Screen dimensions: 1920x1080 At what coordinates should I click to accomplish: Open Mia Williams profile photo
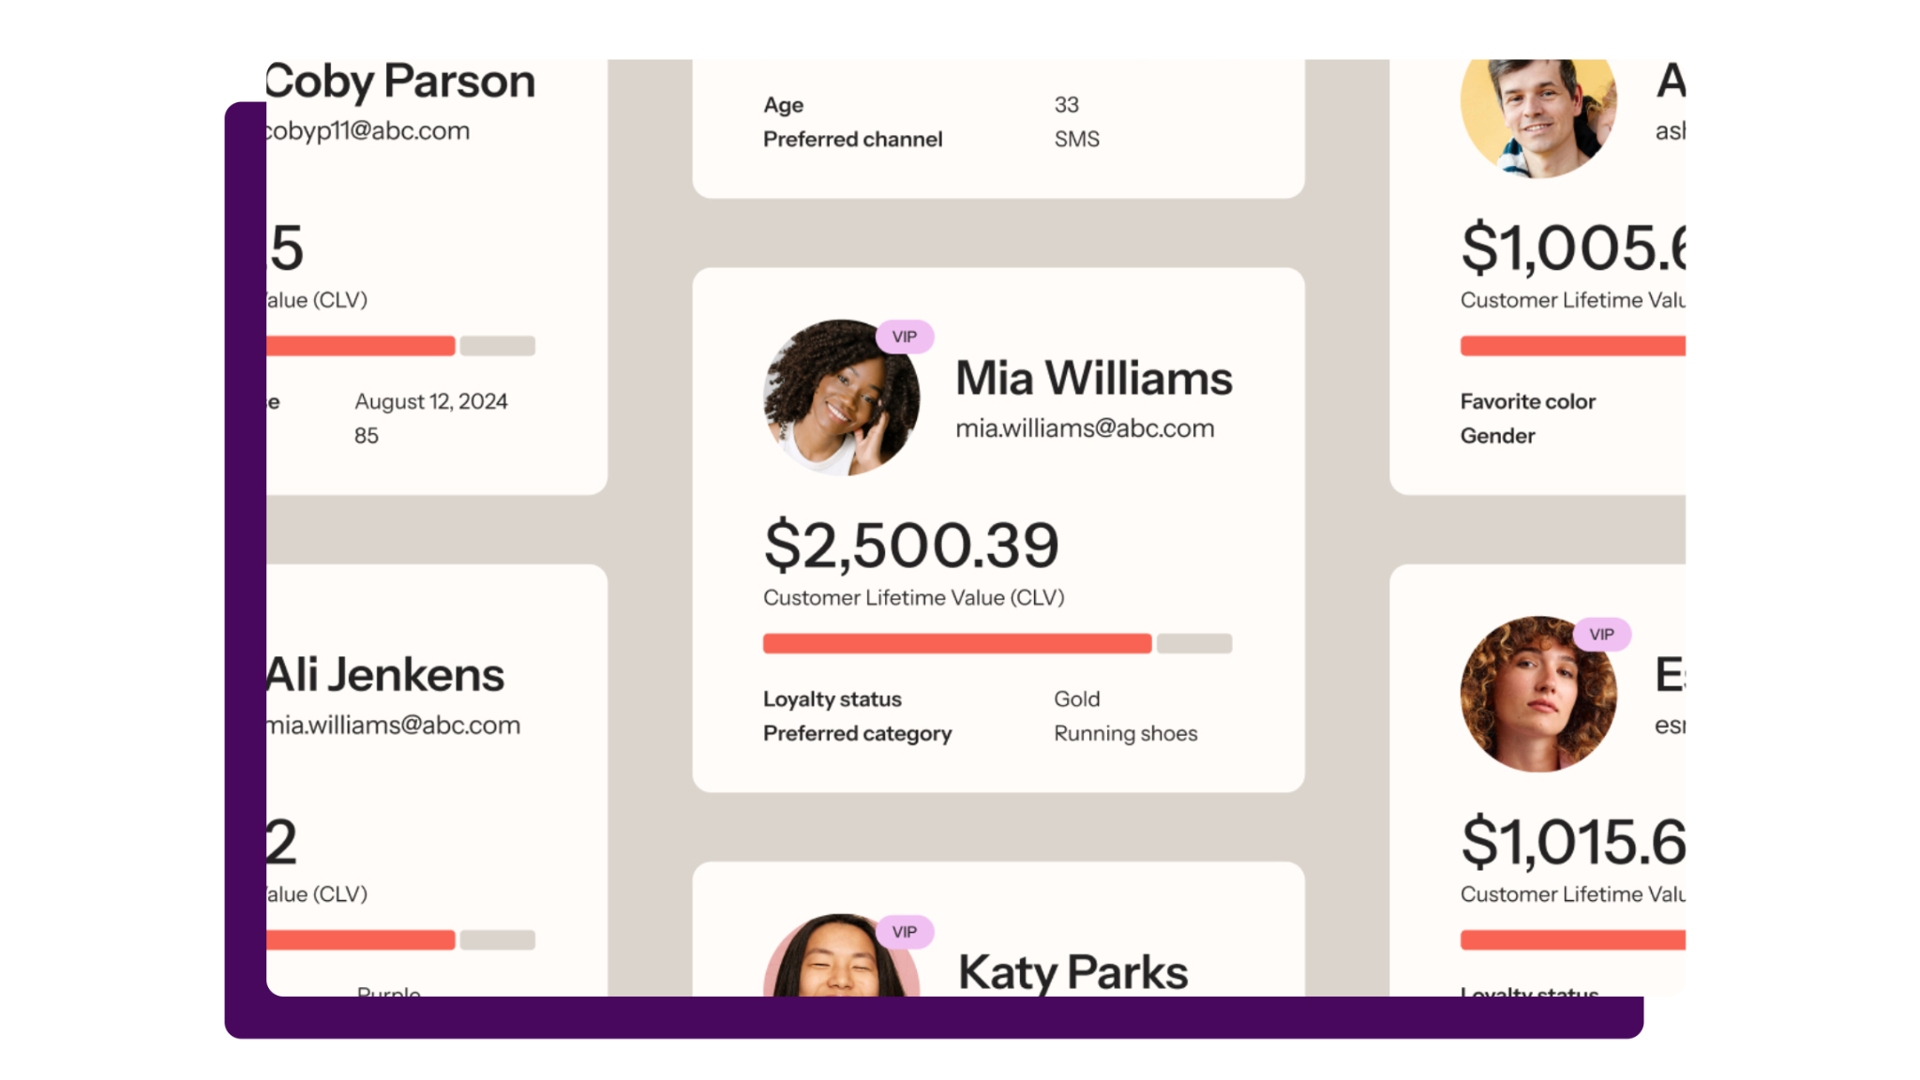pyautogui.click(x=840, y=398)
